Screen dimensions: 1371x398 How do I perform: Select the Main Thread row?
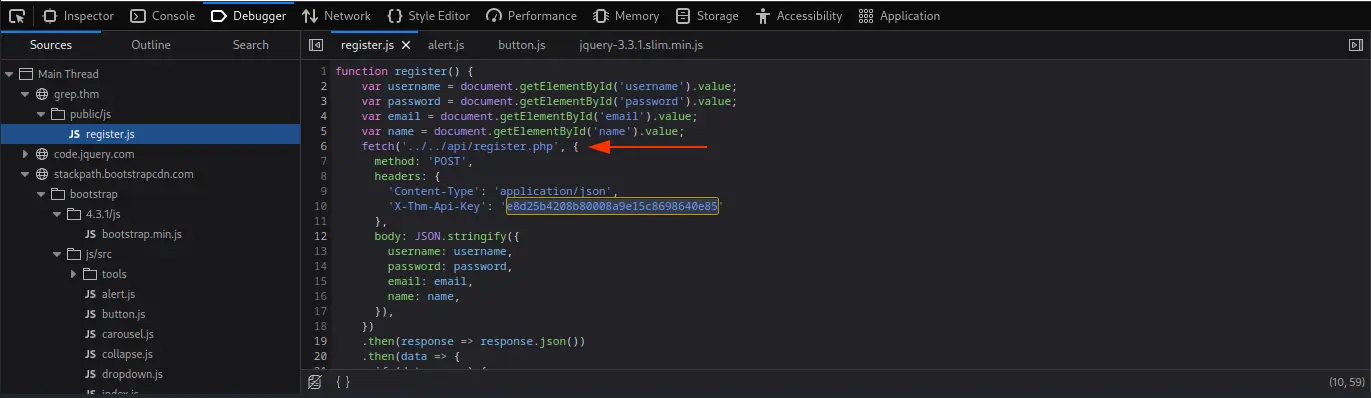(150, 74)
